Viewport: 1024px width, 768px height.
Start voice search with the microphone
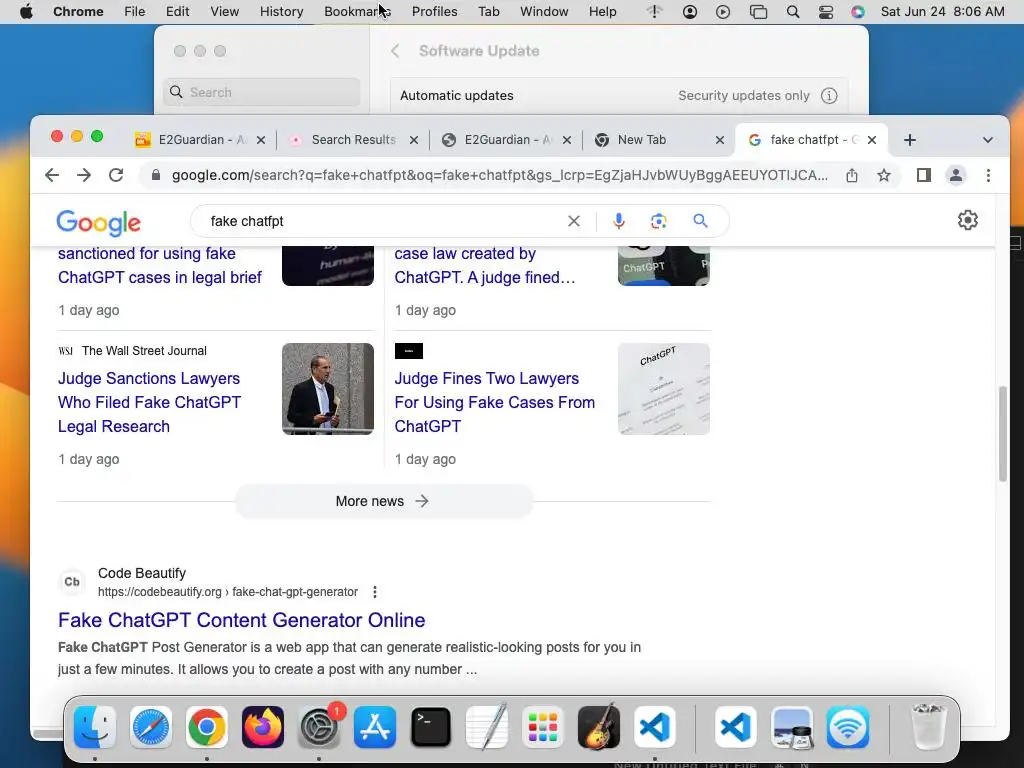pyautogui.click(x=618, y=221)
